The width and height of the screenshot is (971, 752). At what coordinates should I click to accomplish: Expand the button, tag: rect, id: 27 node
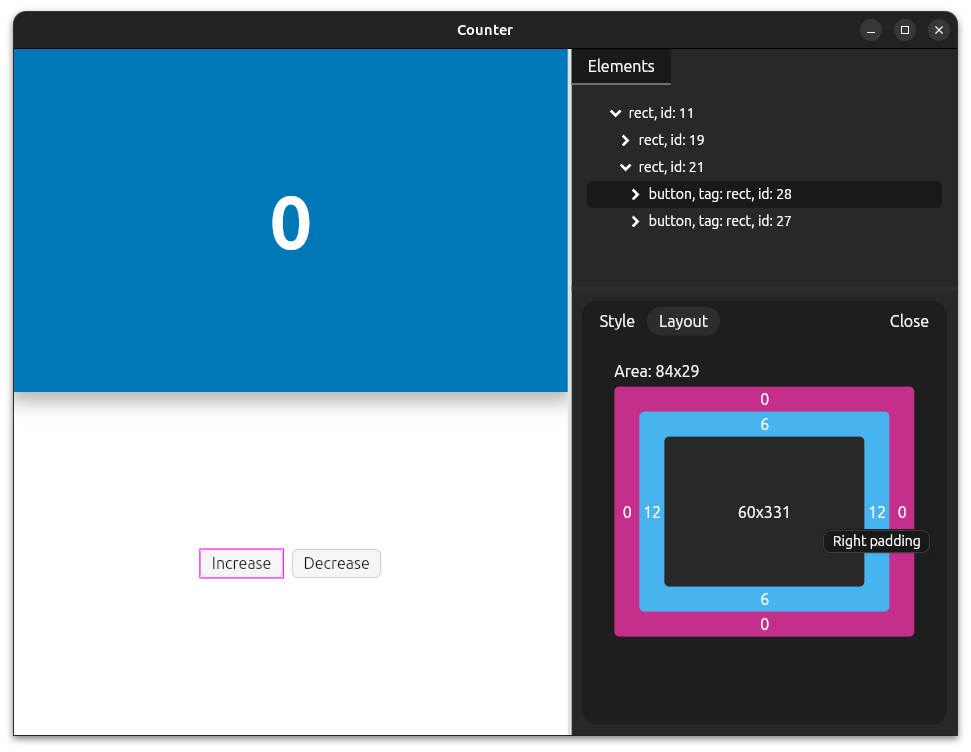(635, 221)
